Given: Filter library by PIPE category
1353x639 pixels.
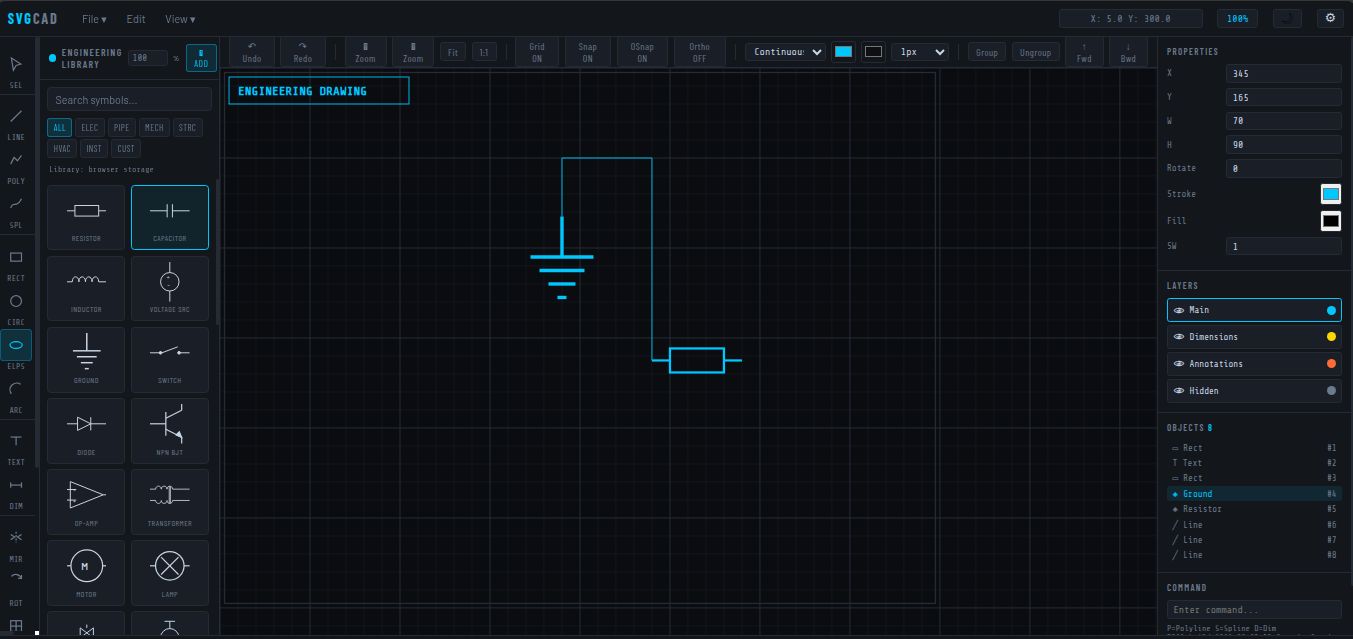Looking at the screenshot, I should coord(122,128).
